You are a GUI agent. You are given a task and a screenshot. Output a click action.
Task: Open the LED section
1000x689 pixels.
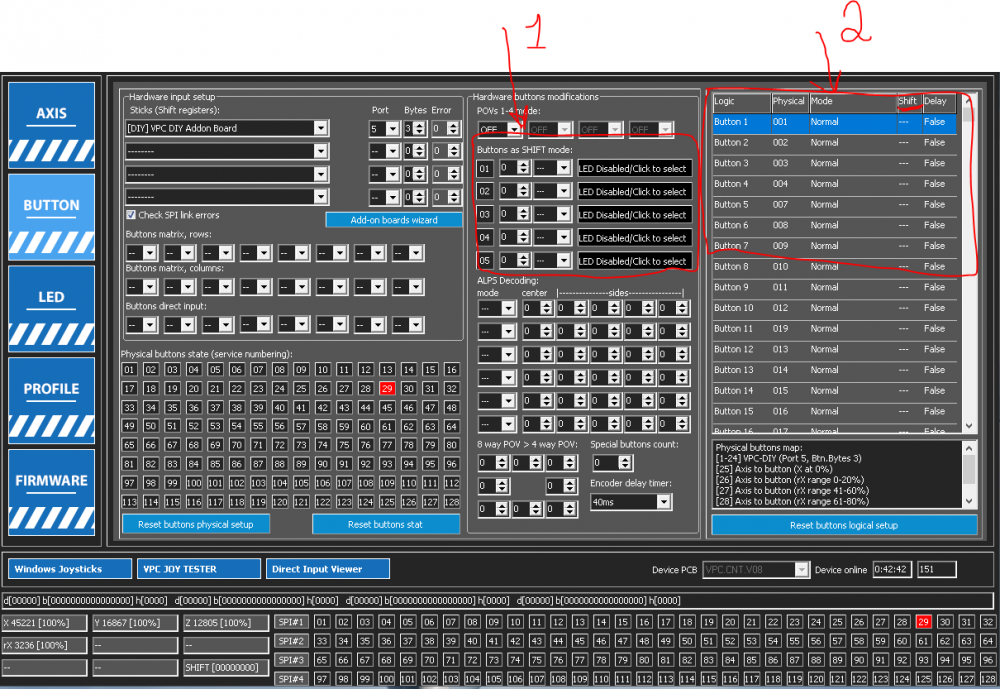[x=52, y=309]
